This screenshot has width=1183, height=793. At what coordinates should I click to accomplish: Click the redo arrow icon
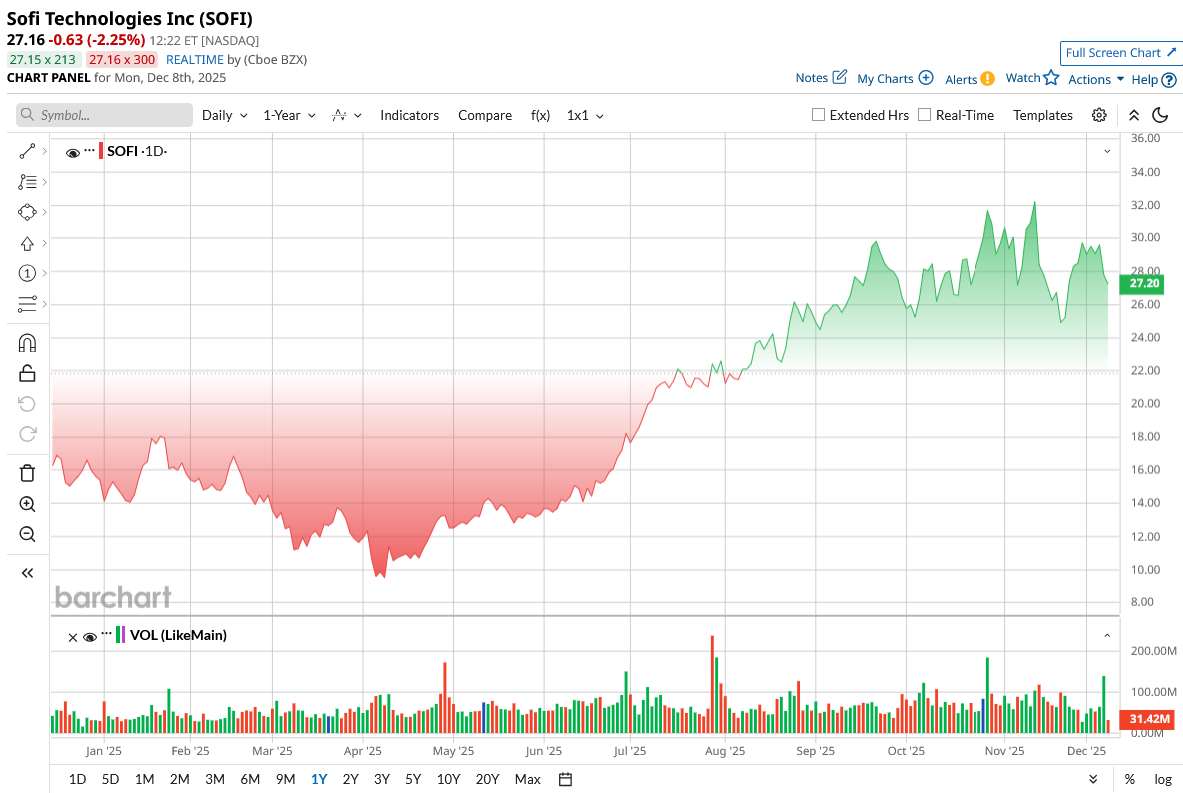[27, 434]
